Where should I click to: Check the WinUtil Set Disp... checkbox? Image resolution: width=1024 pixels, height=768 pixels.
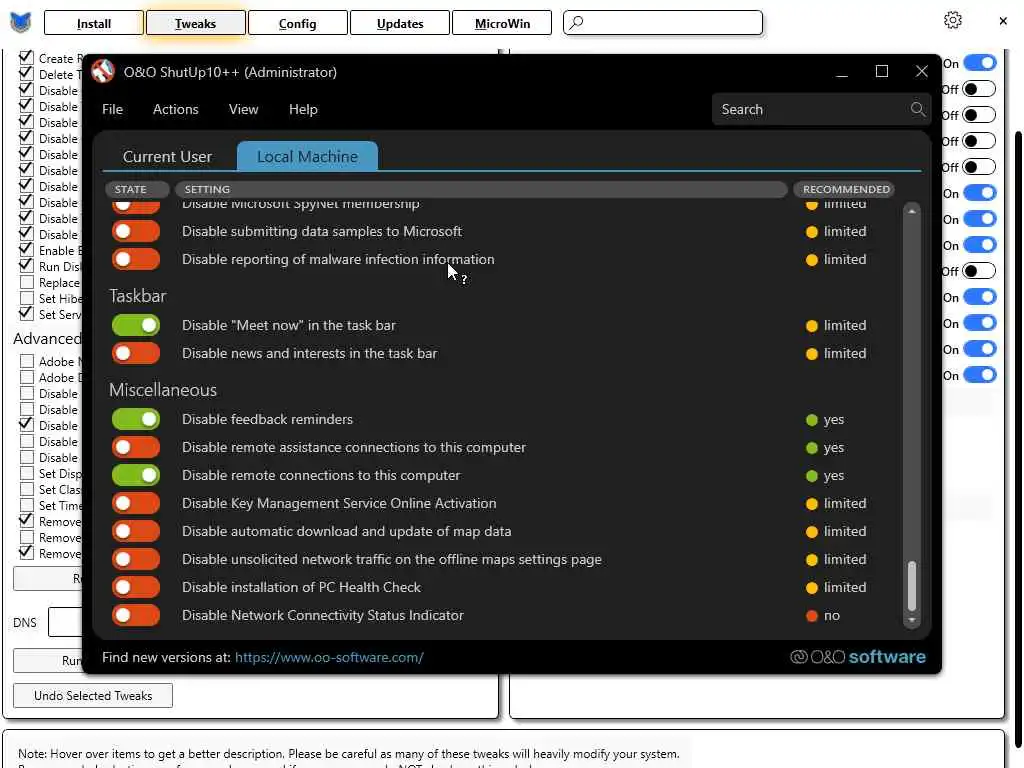point(27,473)
